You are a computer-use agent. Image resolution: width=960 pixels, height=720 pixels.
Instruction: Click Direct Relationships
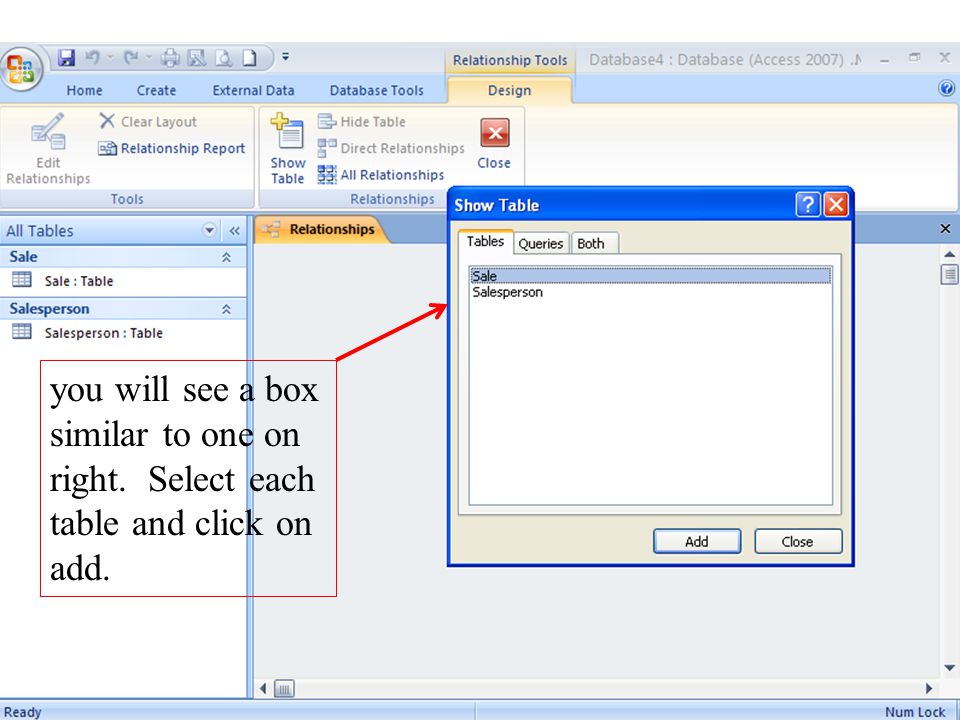(391, 148)
